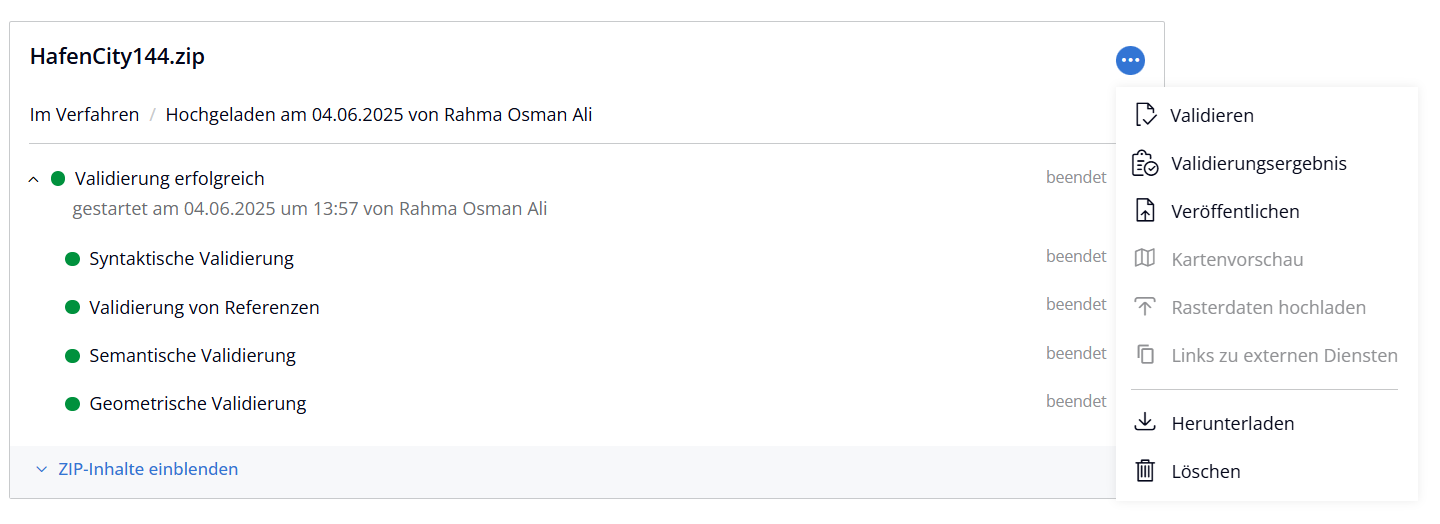Select the Validierung von Referenzen row
Image resolution: width=1440 pixels, height=524 pixels.
(x=204, y=307)
